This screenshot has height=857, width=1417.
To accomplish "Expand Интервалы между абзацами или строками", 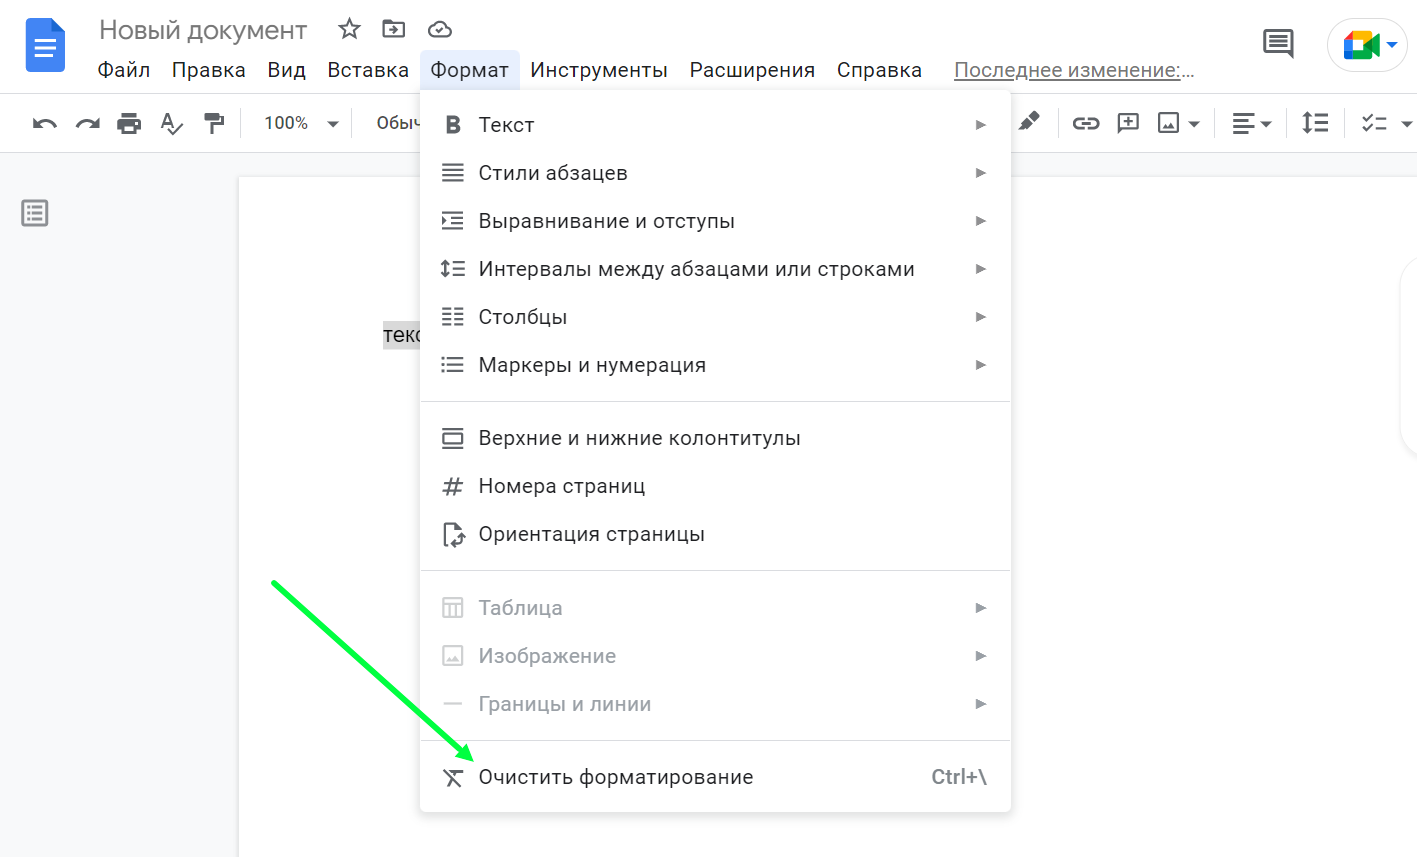I will coord(715,269).
